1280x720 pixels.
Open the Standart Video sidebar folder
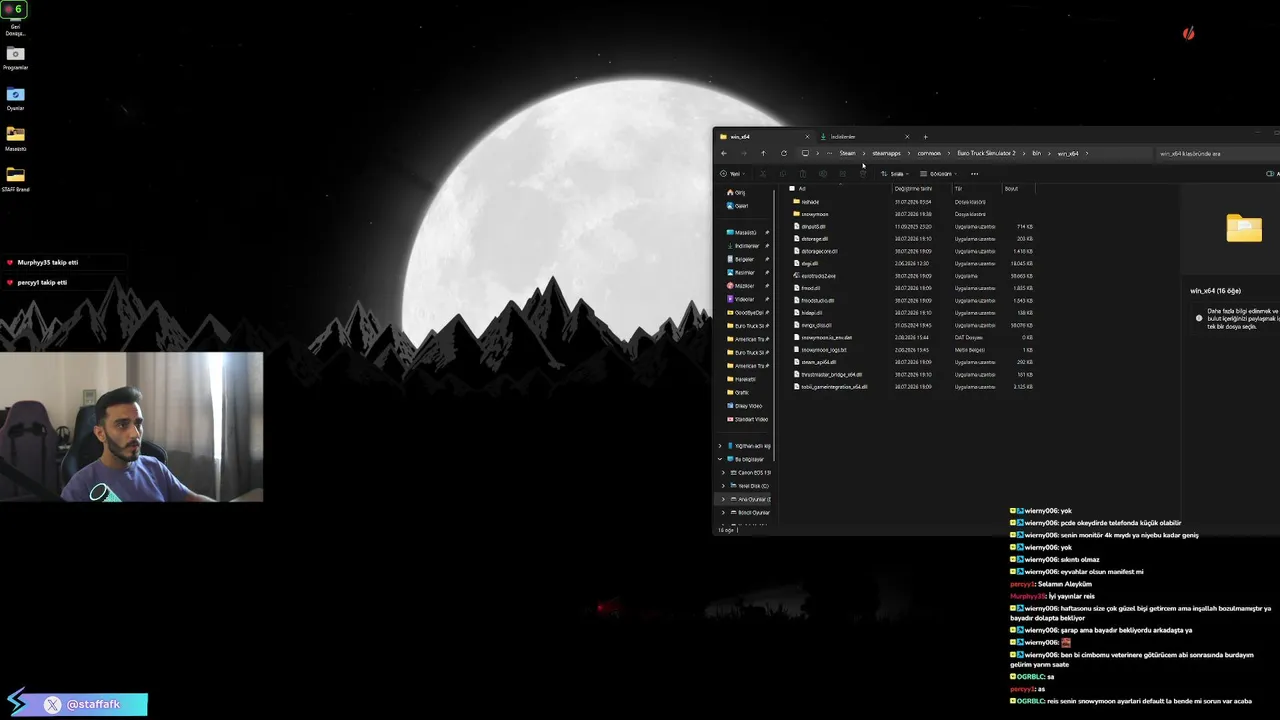coord(746,419)
